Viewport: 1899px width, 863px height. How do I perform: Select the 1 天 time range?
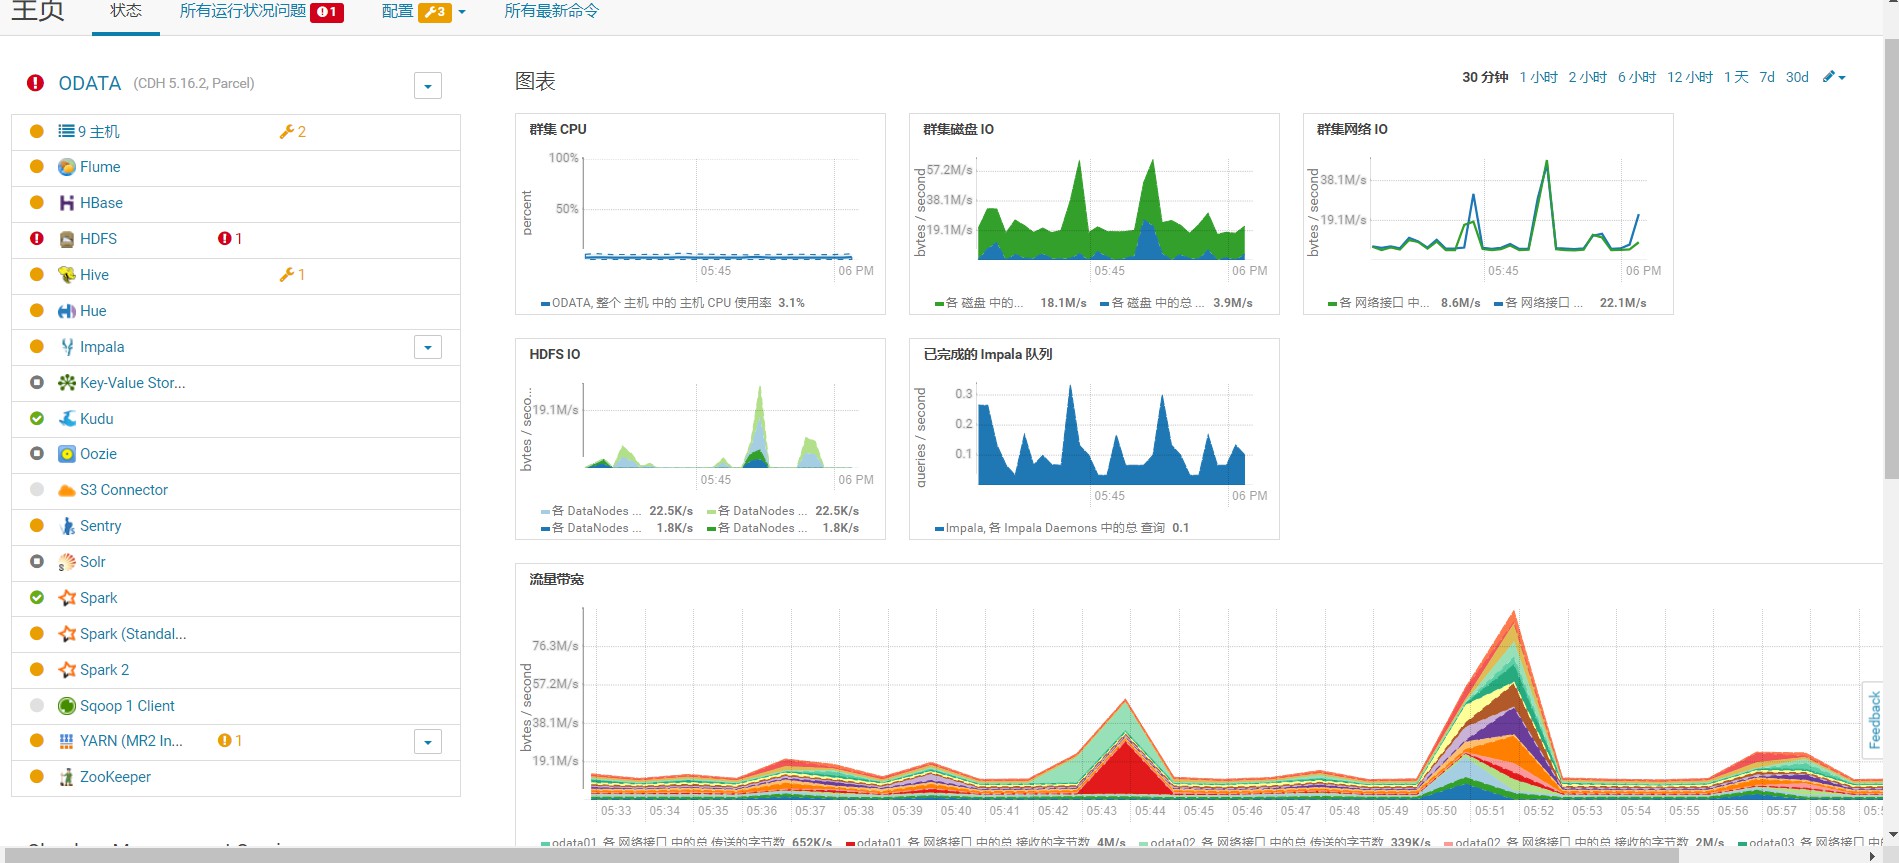tap(1736, 77)
